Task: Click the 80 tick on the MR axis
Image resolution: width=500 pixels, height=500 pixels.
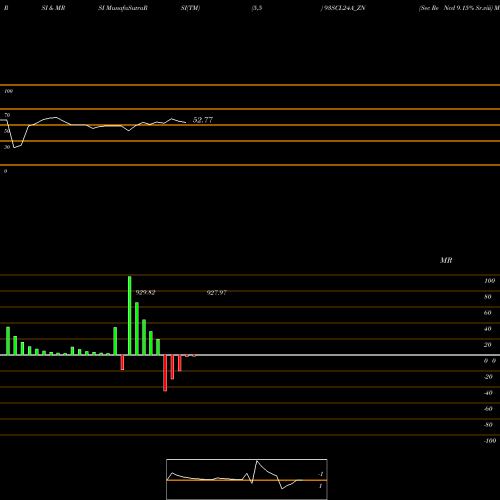Action: 487,297
